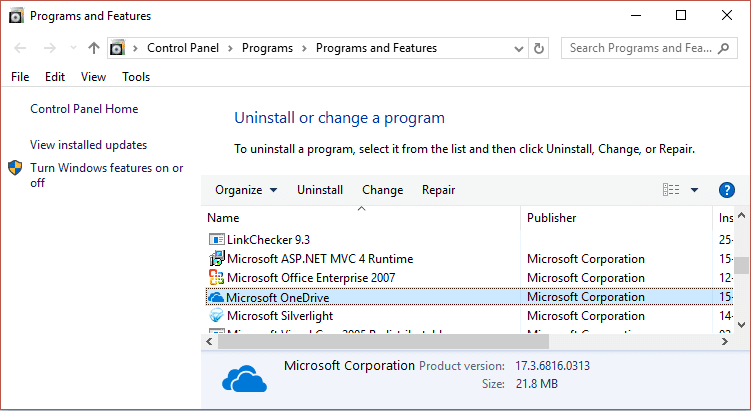Open Control Panel Home link
This screenshot has height=411, width=751.
coord(84,109)
